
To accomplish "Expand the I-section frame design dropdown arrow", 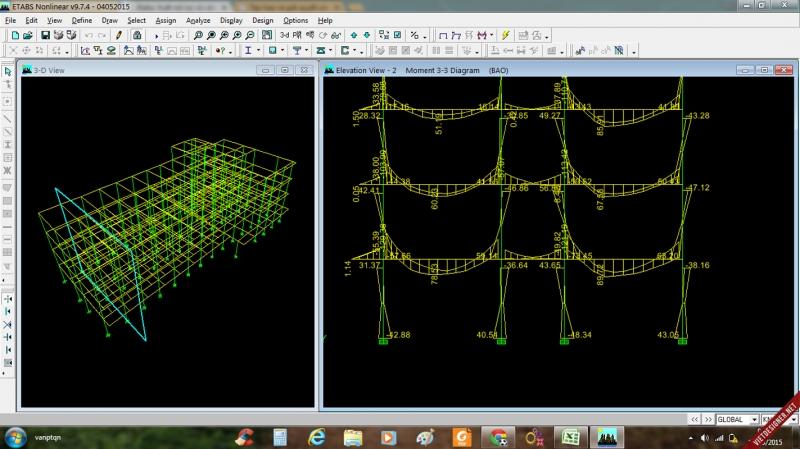I will (x=258, y=50).
